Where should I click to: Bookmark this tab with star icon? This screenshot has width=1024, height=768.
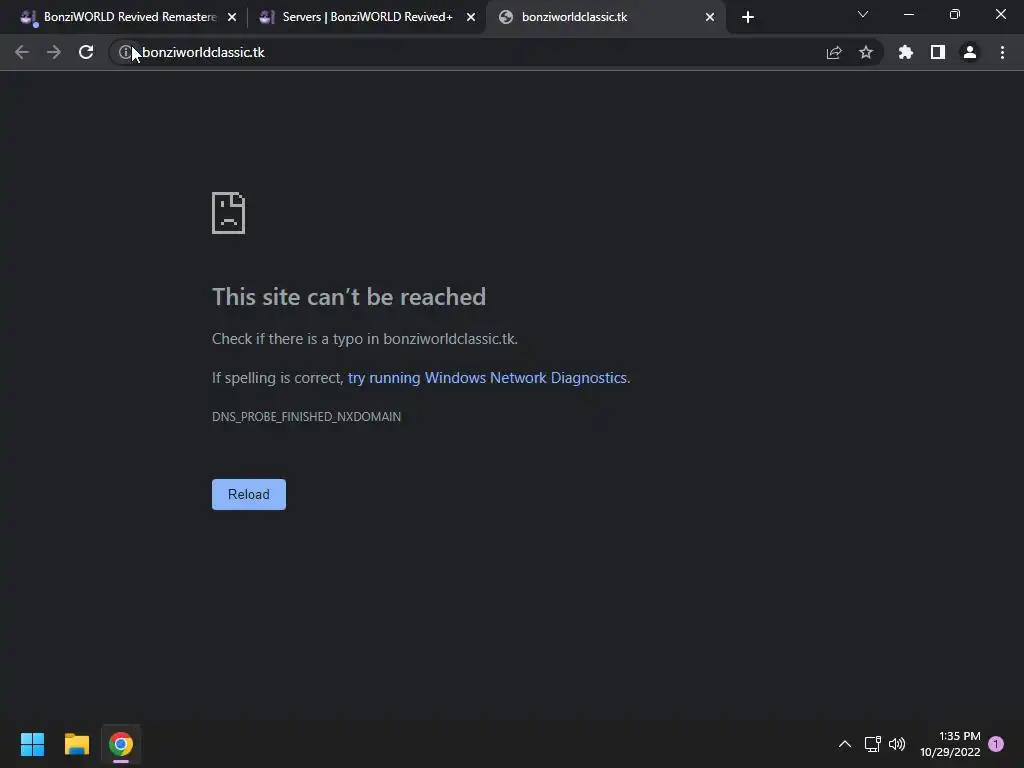pos(866,52)
